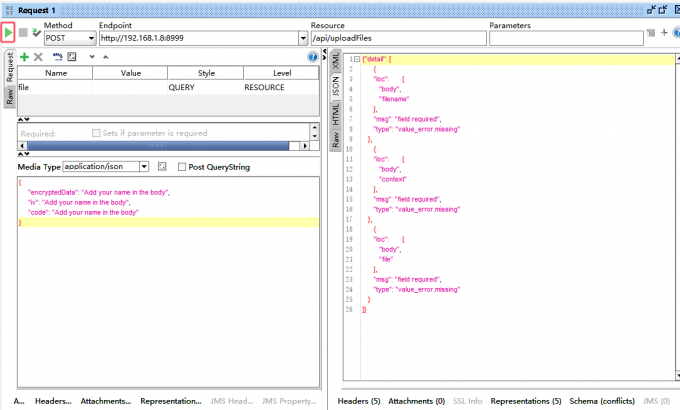Move selected parameter up with arrow
Viewport: 680px width, 410px height.
[x=105, y=57]
